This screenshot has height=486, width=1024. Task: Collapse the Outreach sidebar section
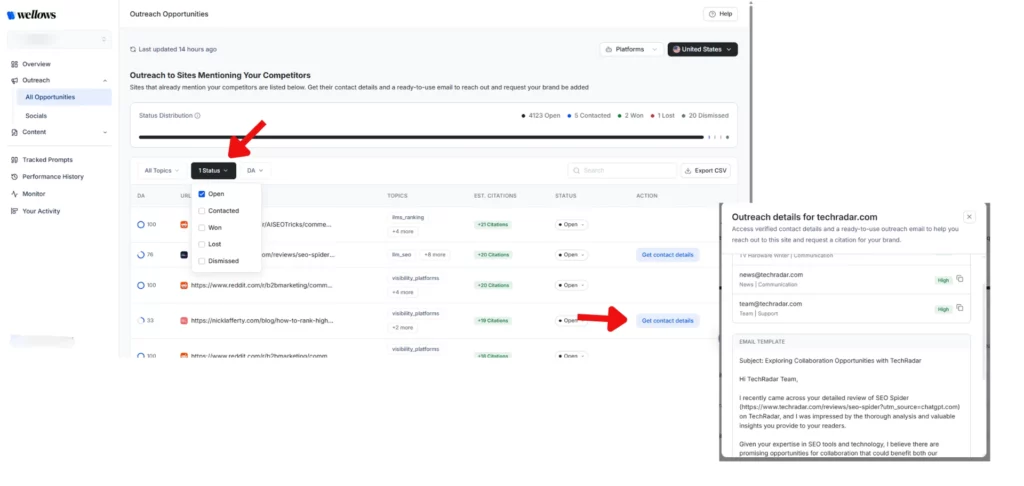pos(105,80)
